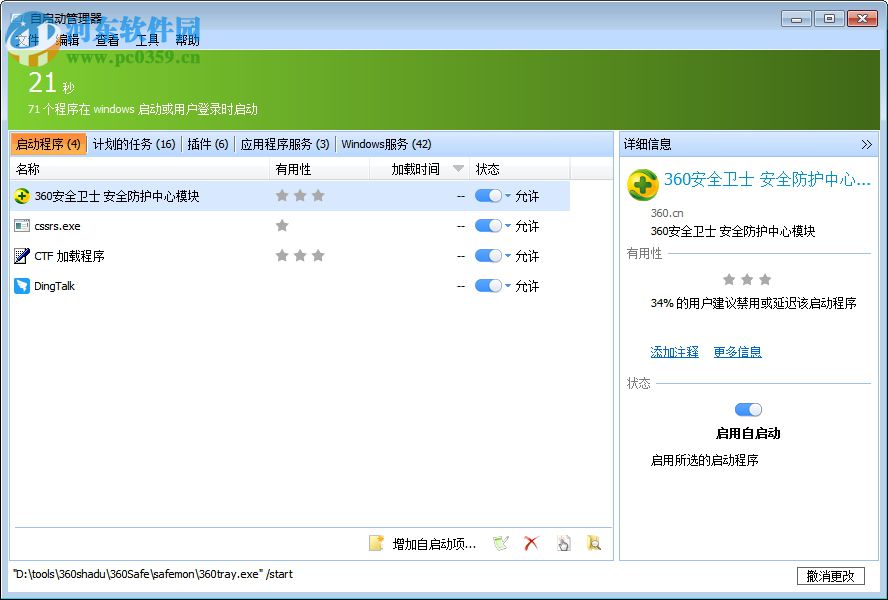Viewport: 888px width, 600px height.
Task: Click the 更多信息 link
Action: click(x=737, y=352)
